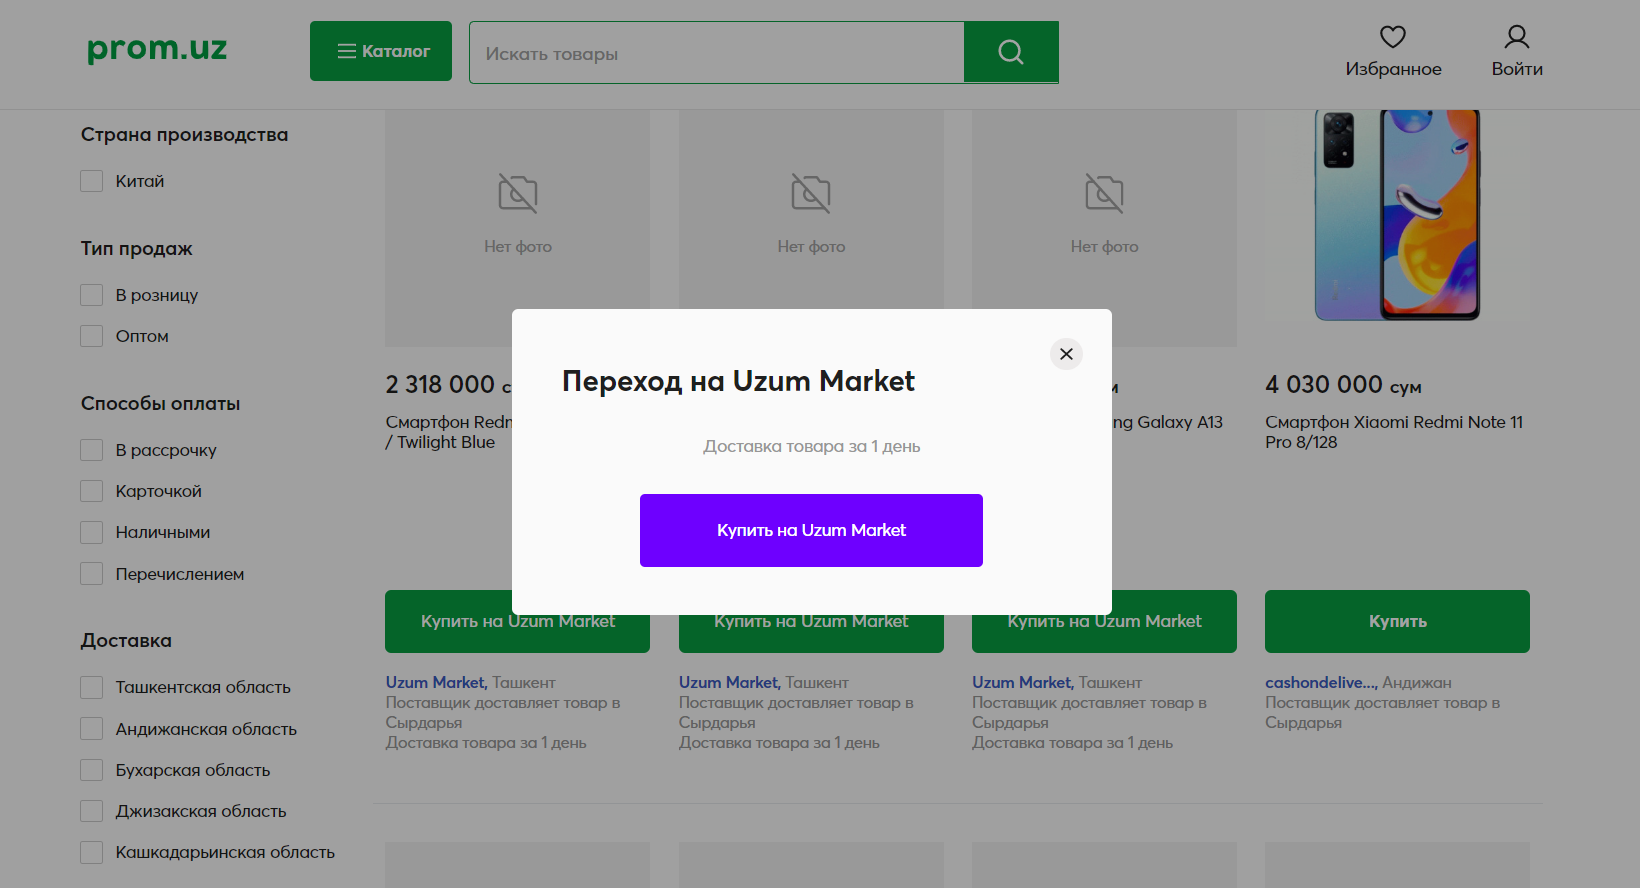This screenshot has height=888, width=1640.
Task: Click the no-photo placeholder of second product
Action: pyautogui.click(x=811, y=210)
